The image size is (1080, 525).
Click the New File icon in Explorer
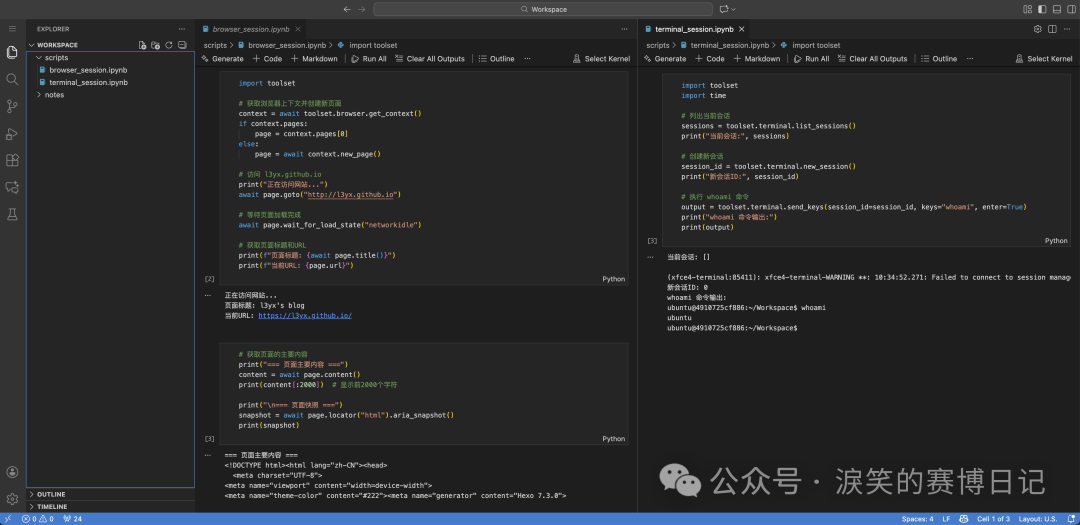click(x=142, y=45)
